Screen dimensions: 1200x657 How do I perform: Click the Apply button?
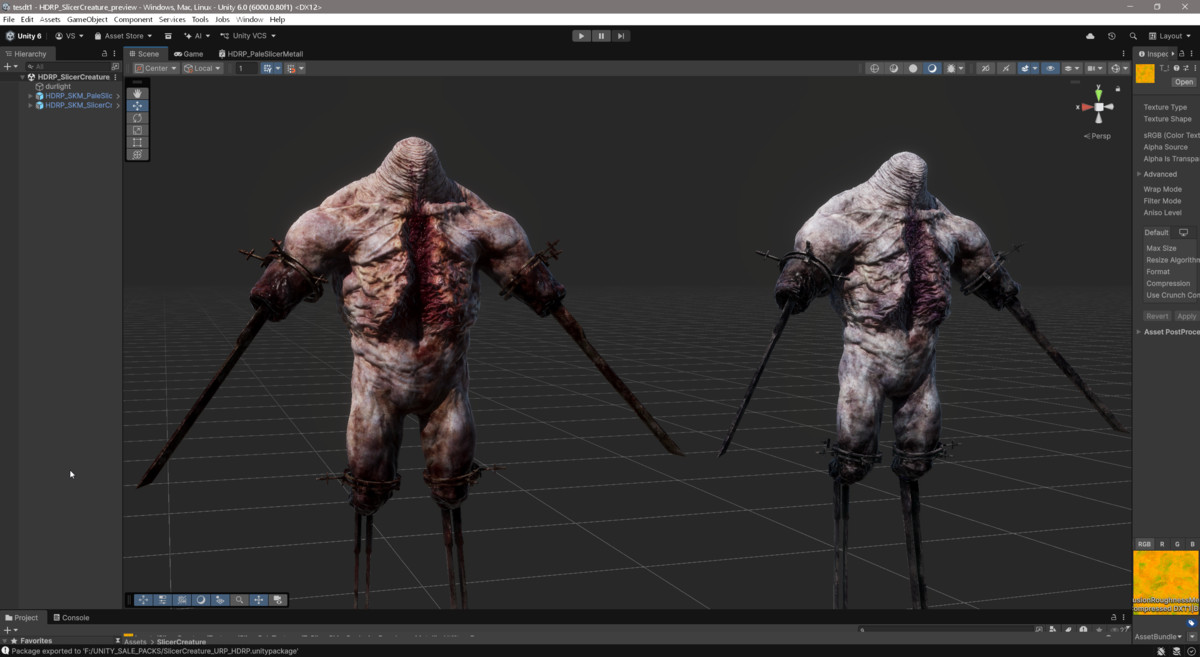point(1186,316)
